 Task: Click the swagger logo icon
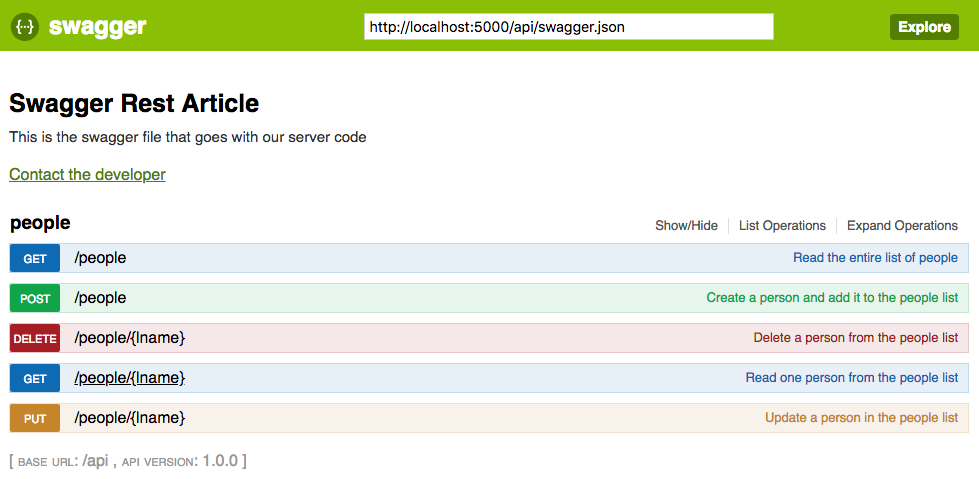click(x=25, y=27)
